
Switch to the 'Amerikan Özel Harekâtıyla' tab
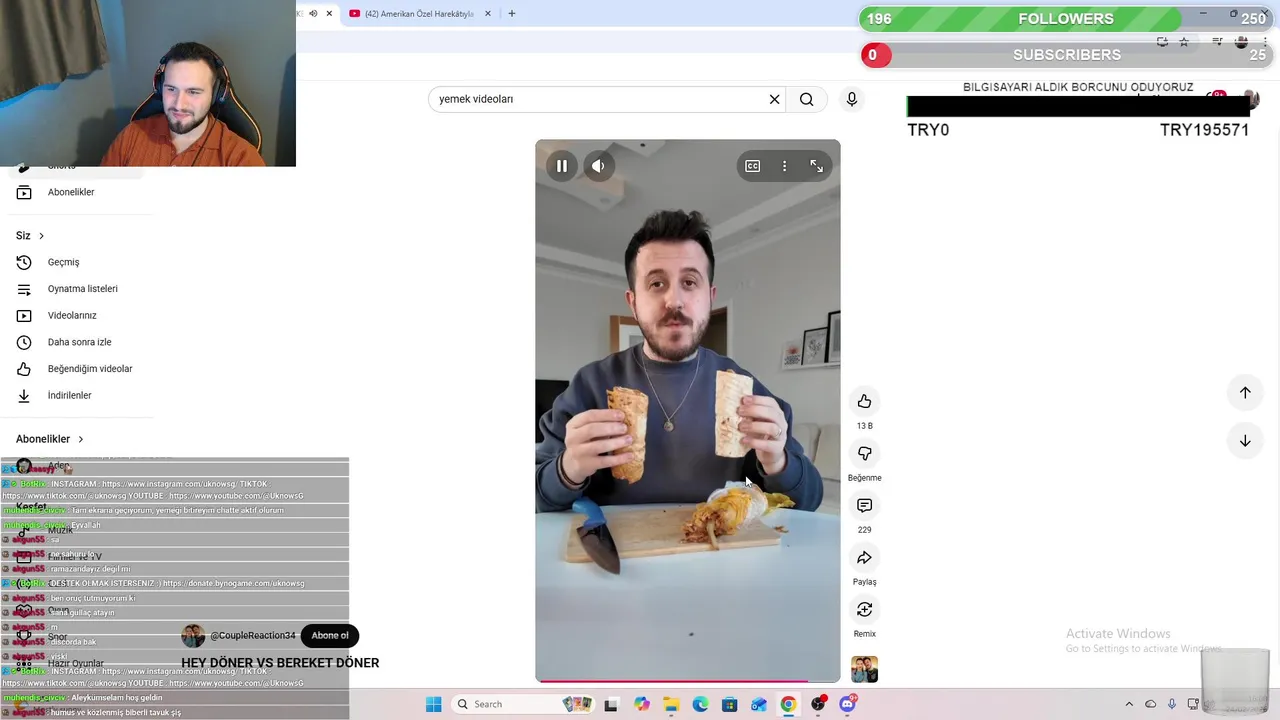[x=412, y=14]
